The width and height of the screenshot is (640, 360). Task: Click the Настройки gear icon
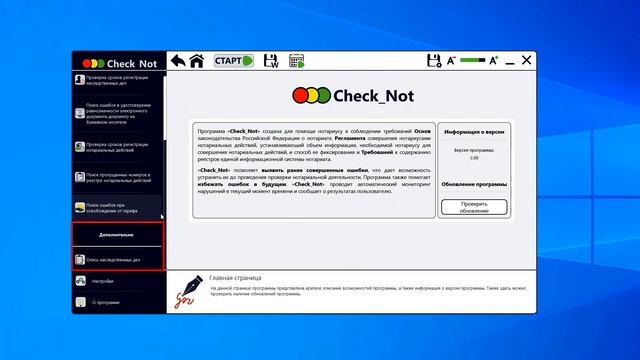(x=80, y=281)
